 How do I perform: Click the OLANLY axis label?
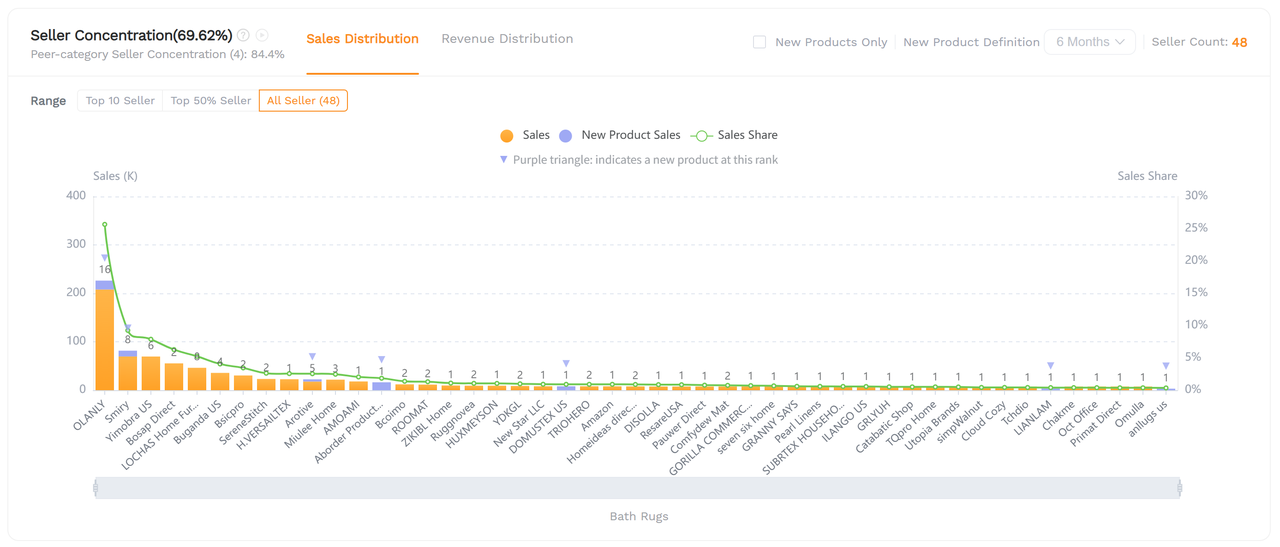click(x=90, y=415)
